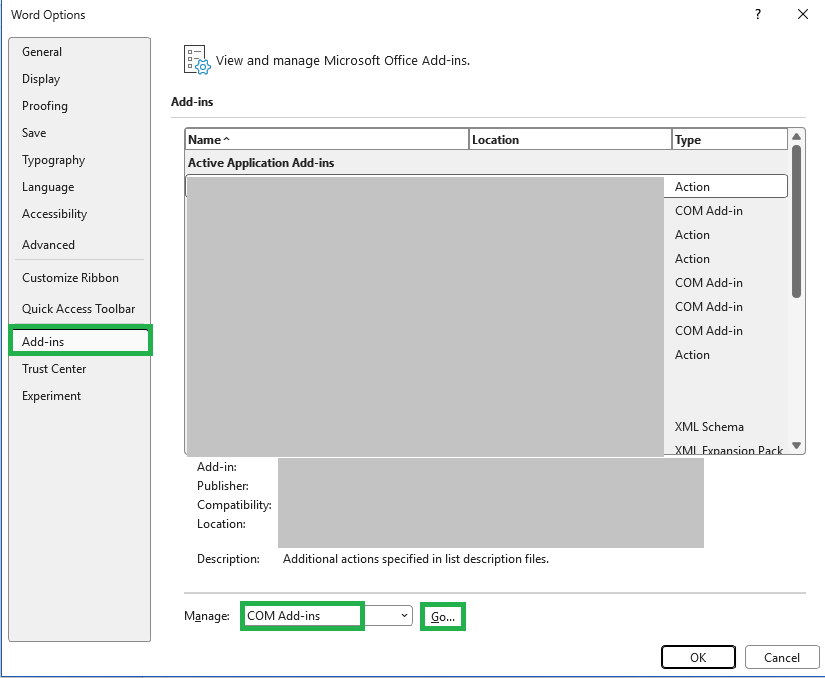Confirm with the OK button

(698, 657)
